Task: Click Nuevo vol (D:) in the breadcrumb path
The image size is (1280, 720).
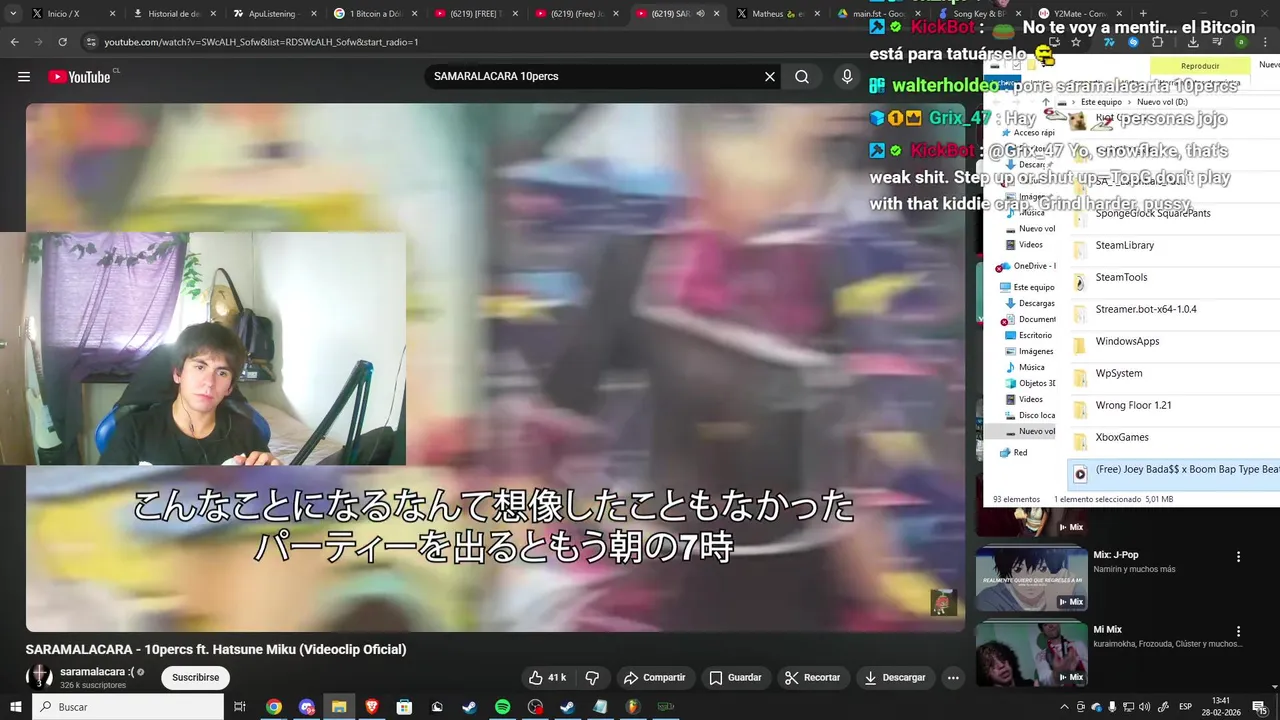Action: (x=1162, y=102)
